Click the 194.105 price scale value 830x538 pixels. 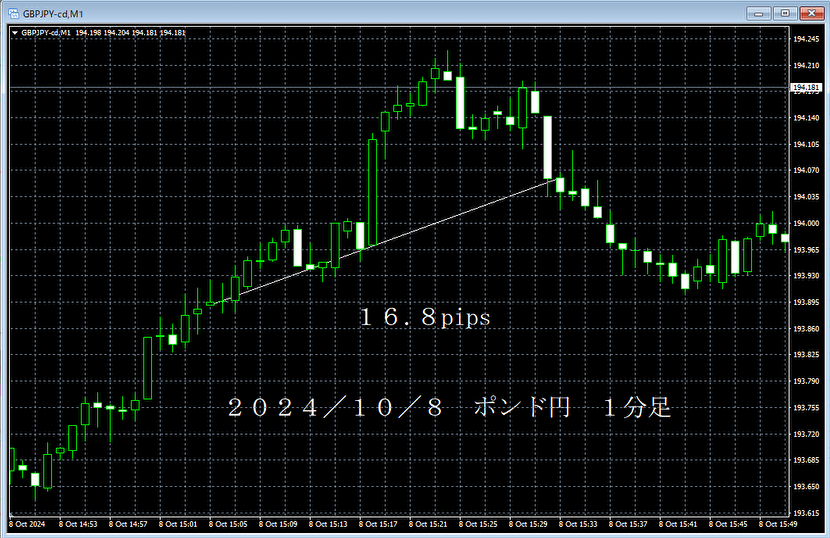806,145
